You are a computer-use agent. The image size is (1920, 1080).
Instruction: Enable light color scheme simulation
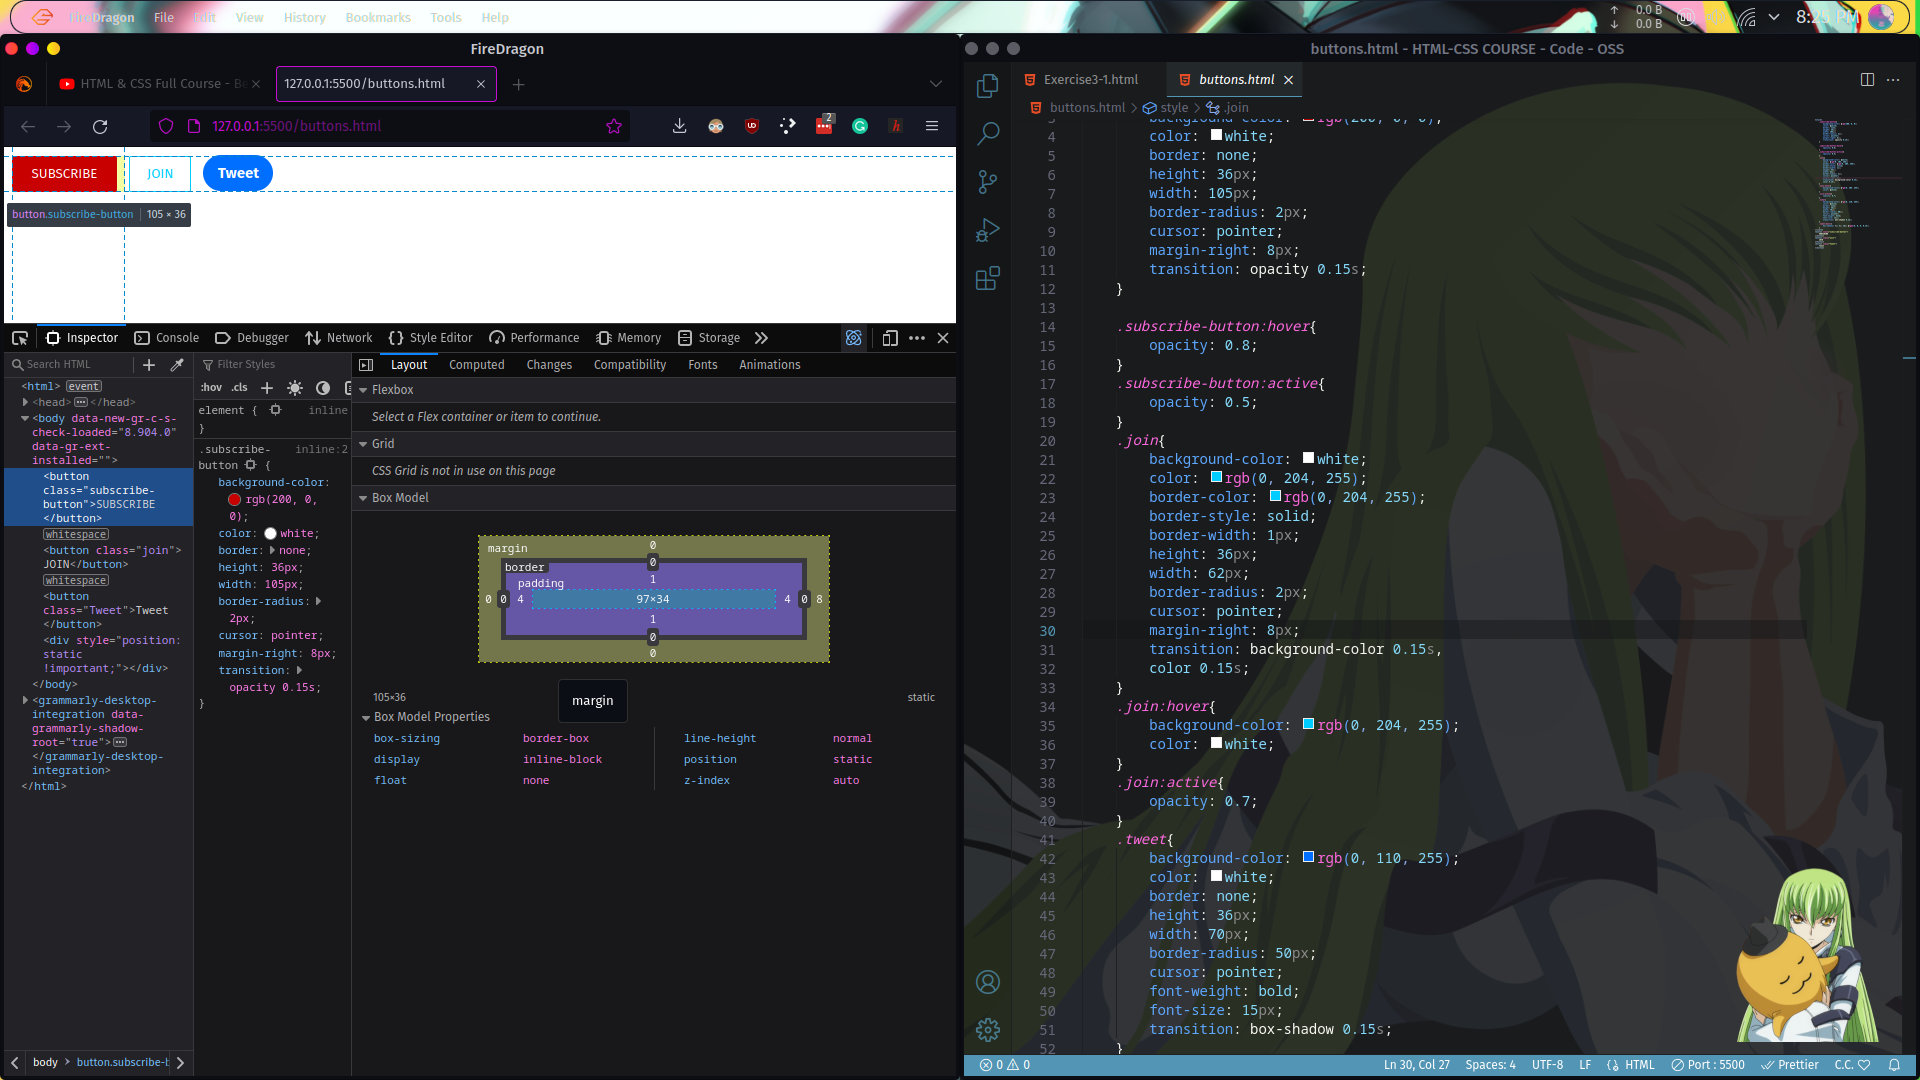pyautogui.click(x=294, y=388)
